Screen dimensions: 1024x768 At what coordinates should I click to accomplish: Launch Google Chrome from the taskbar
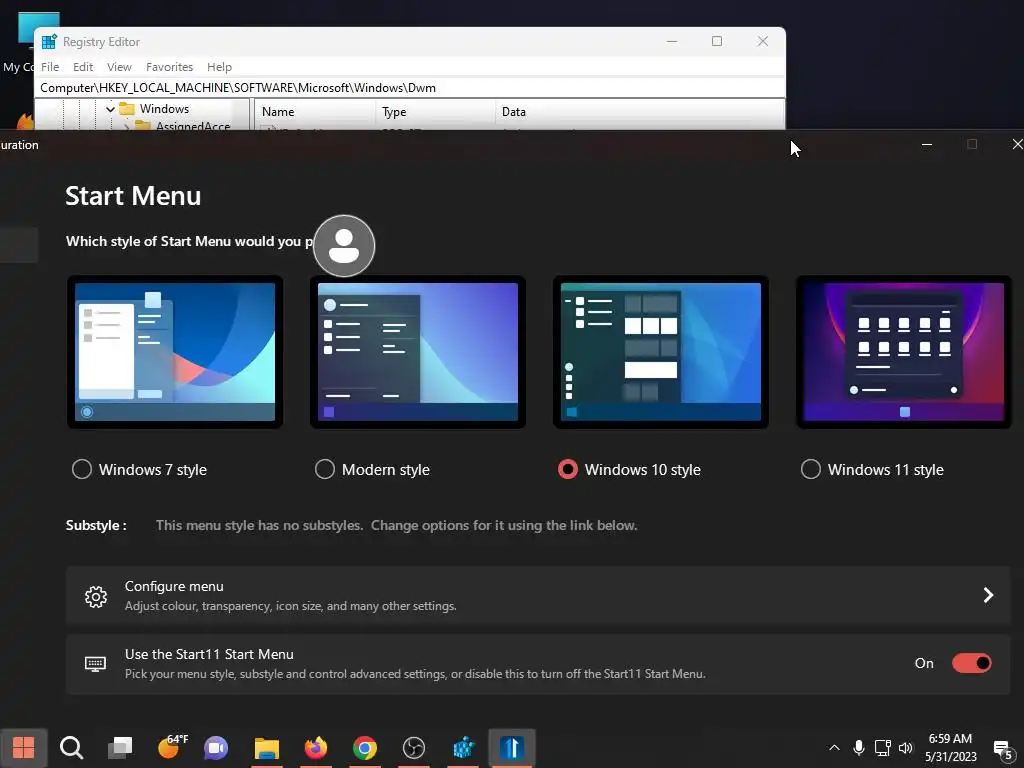coord(364,748)
